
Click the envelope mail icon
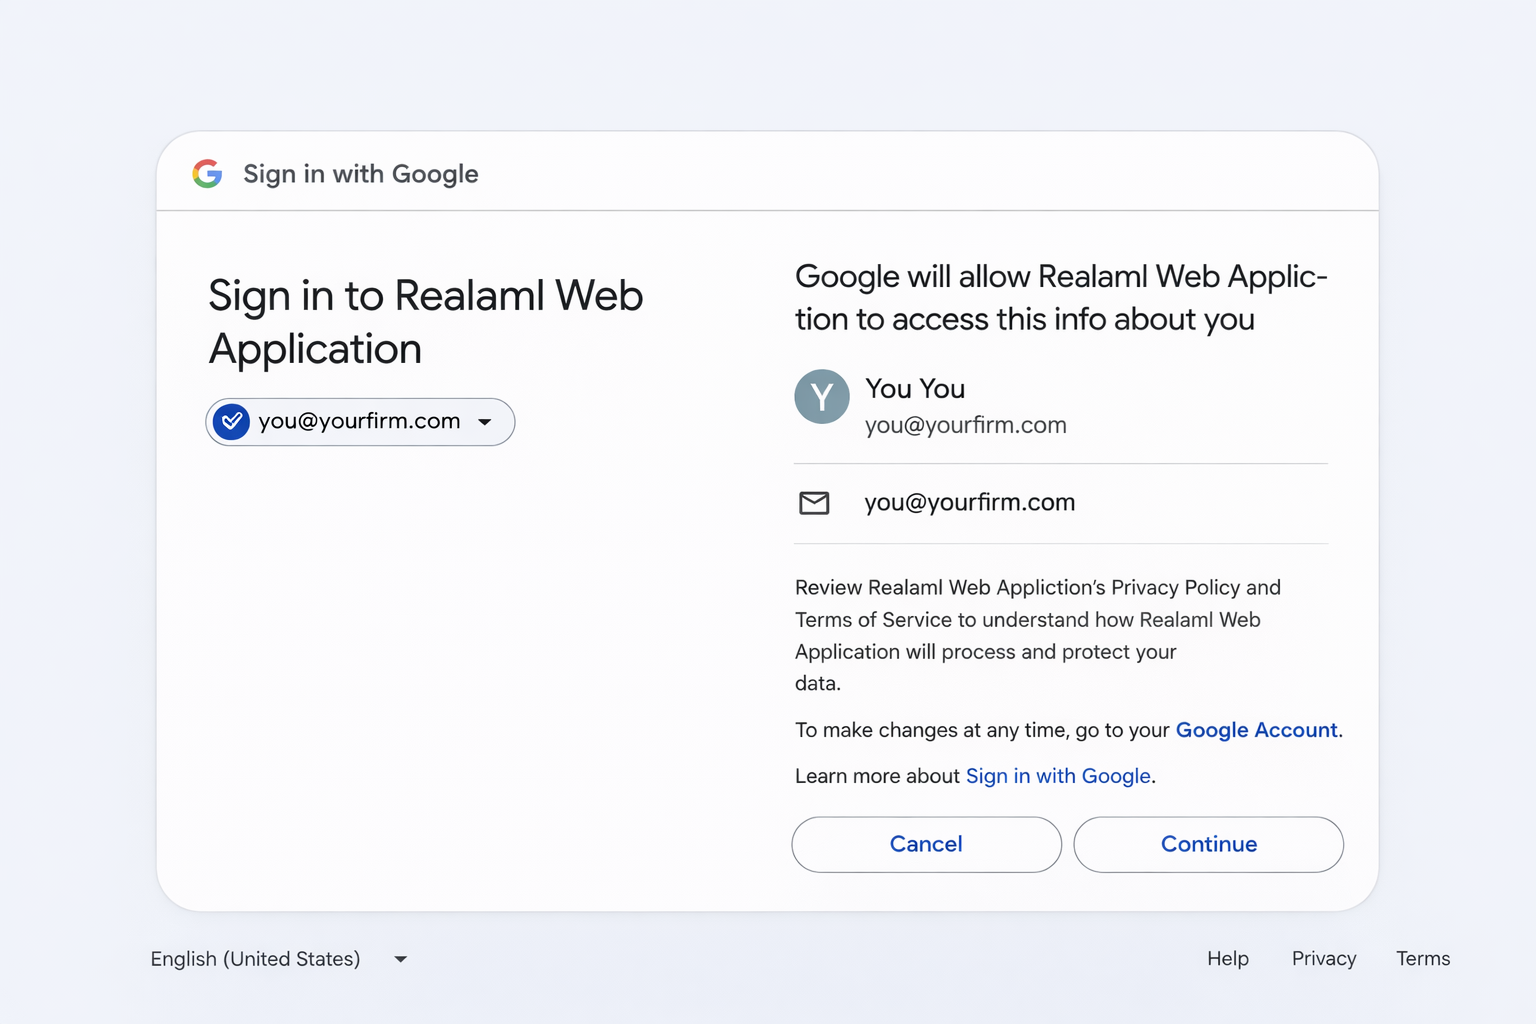(814, 503)
